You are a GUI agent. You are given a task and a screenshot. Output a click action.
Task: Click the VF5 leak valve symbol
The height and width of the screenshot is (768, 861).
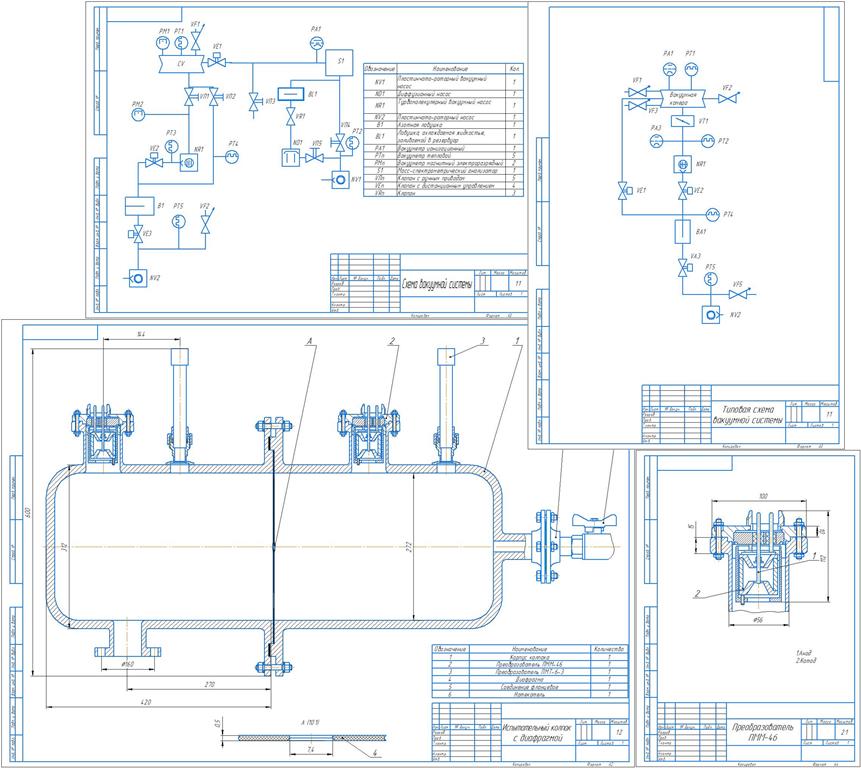739,294
